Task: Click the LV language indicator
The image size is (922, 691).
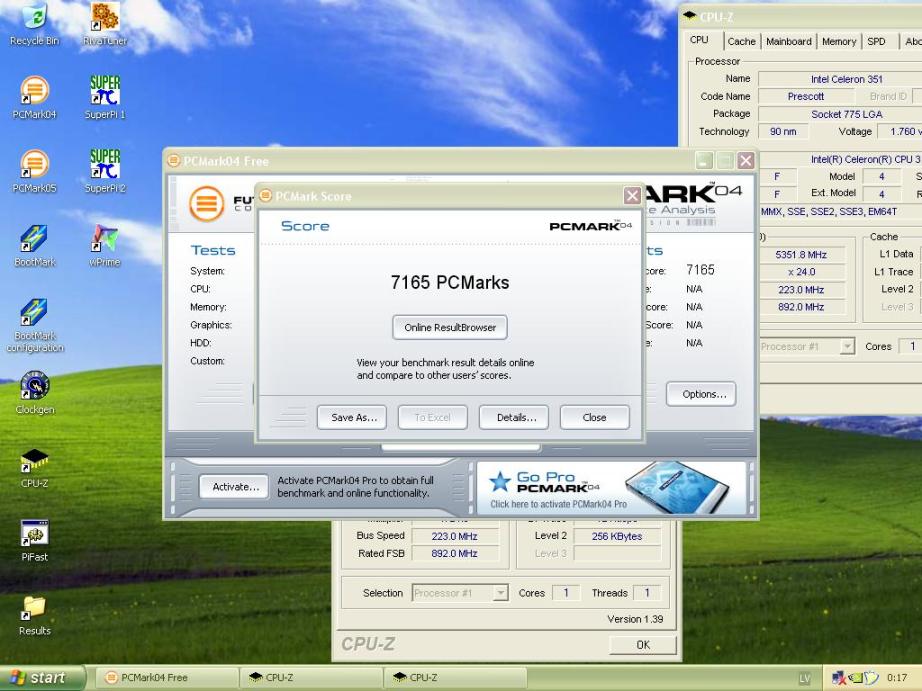Action: click(804, 678)
